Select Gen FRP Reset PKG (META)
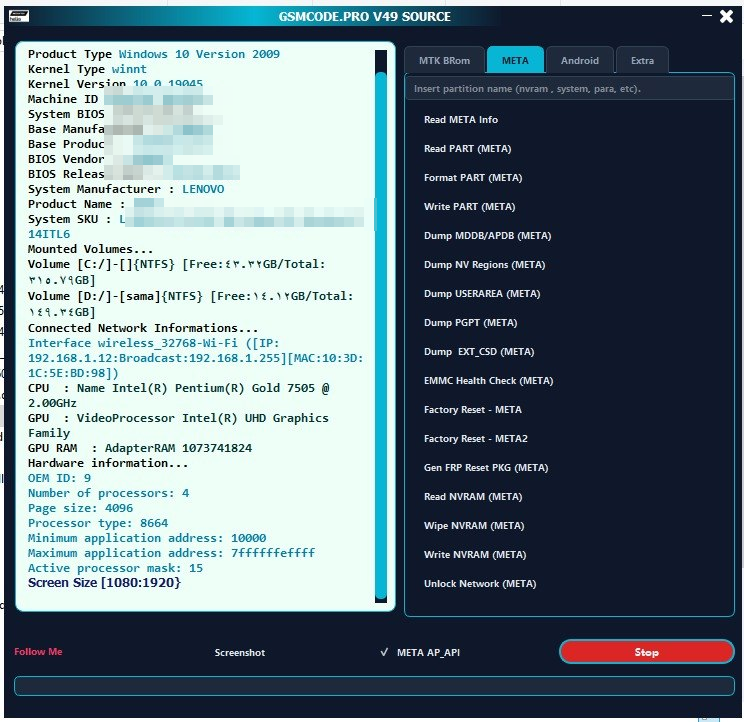This screenshot has height=722, width=744. pos(486,467)
